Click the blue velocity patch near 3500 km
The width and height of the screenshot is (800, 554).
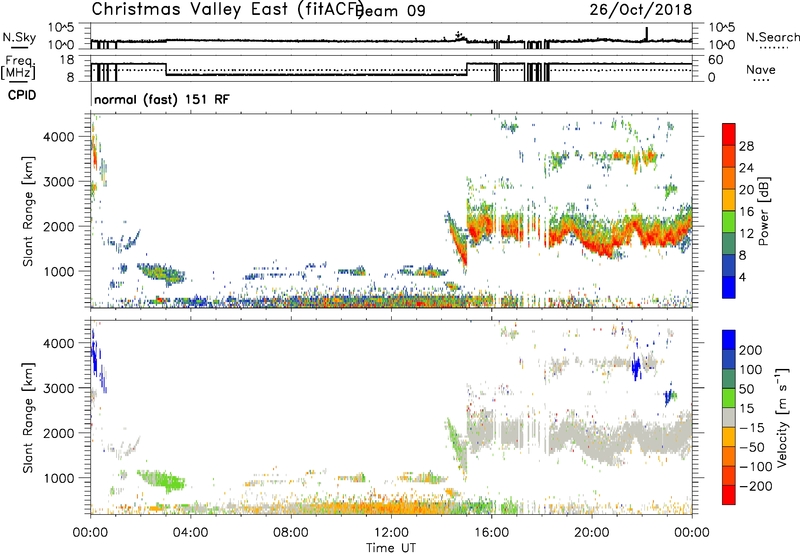[636, 366]
